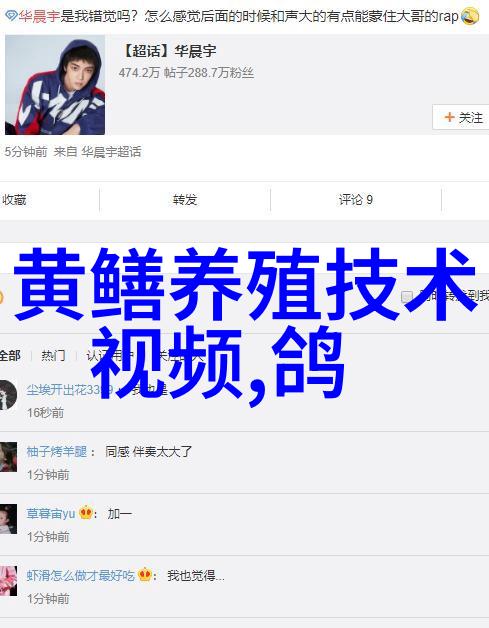
Task: Click the 收藏 action
Action: pyautogui.click(x=14, y=199)
